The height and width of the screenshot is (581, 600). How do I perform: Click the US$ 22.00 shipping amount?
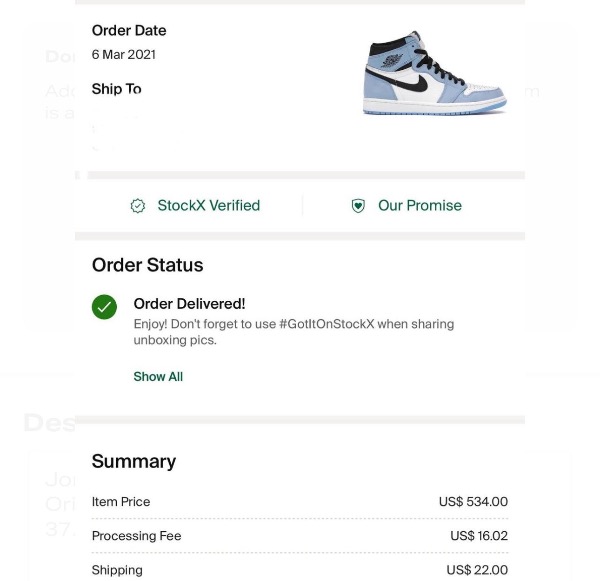click(x=477, y=570)
